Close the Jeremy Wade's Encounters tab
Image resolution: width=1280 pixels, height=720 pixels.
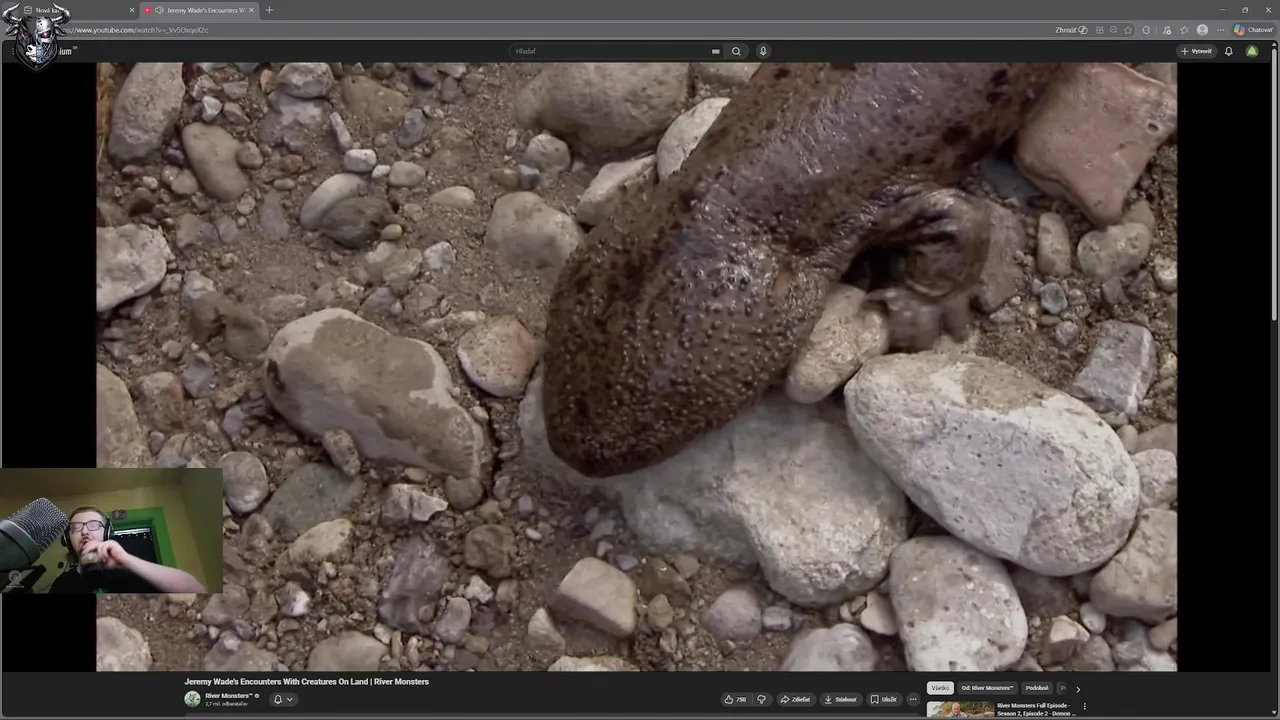point(252,10)
